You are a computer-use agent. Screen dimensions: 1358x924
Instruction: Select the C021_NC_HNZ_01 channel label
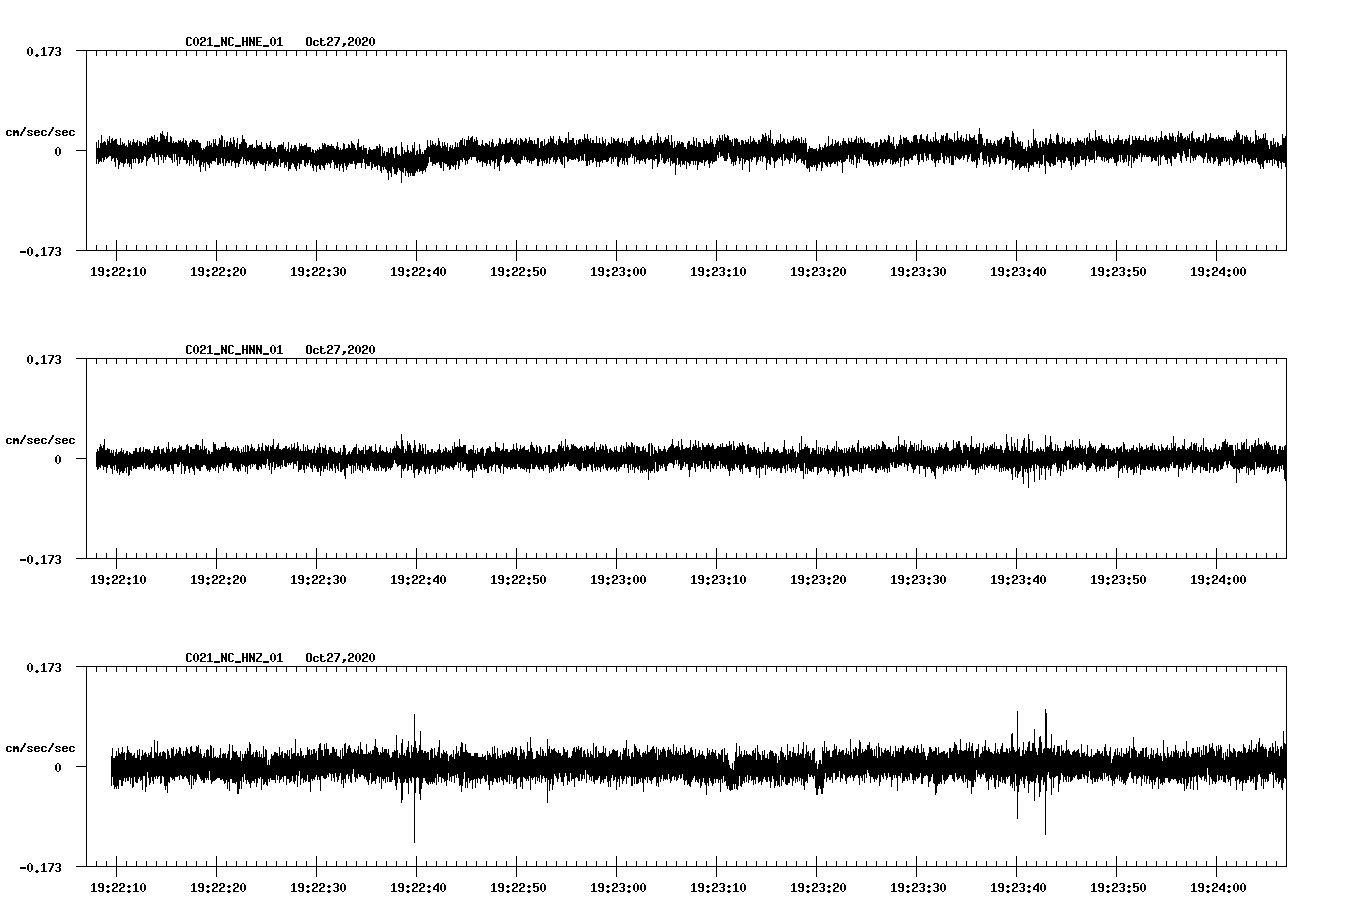click(x=232, y=657)
